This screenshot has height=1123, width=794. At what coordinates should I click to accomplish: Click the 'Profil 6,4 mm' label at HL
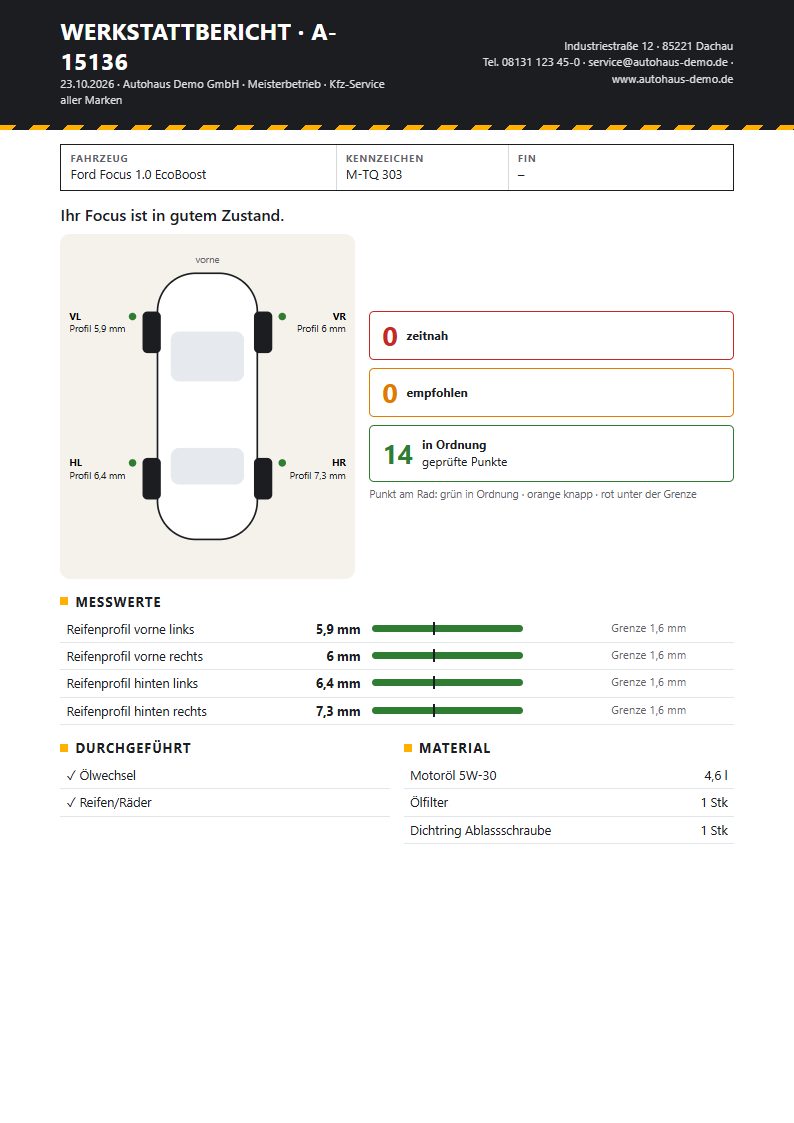(97, 476)
